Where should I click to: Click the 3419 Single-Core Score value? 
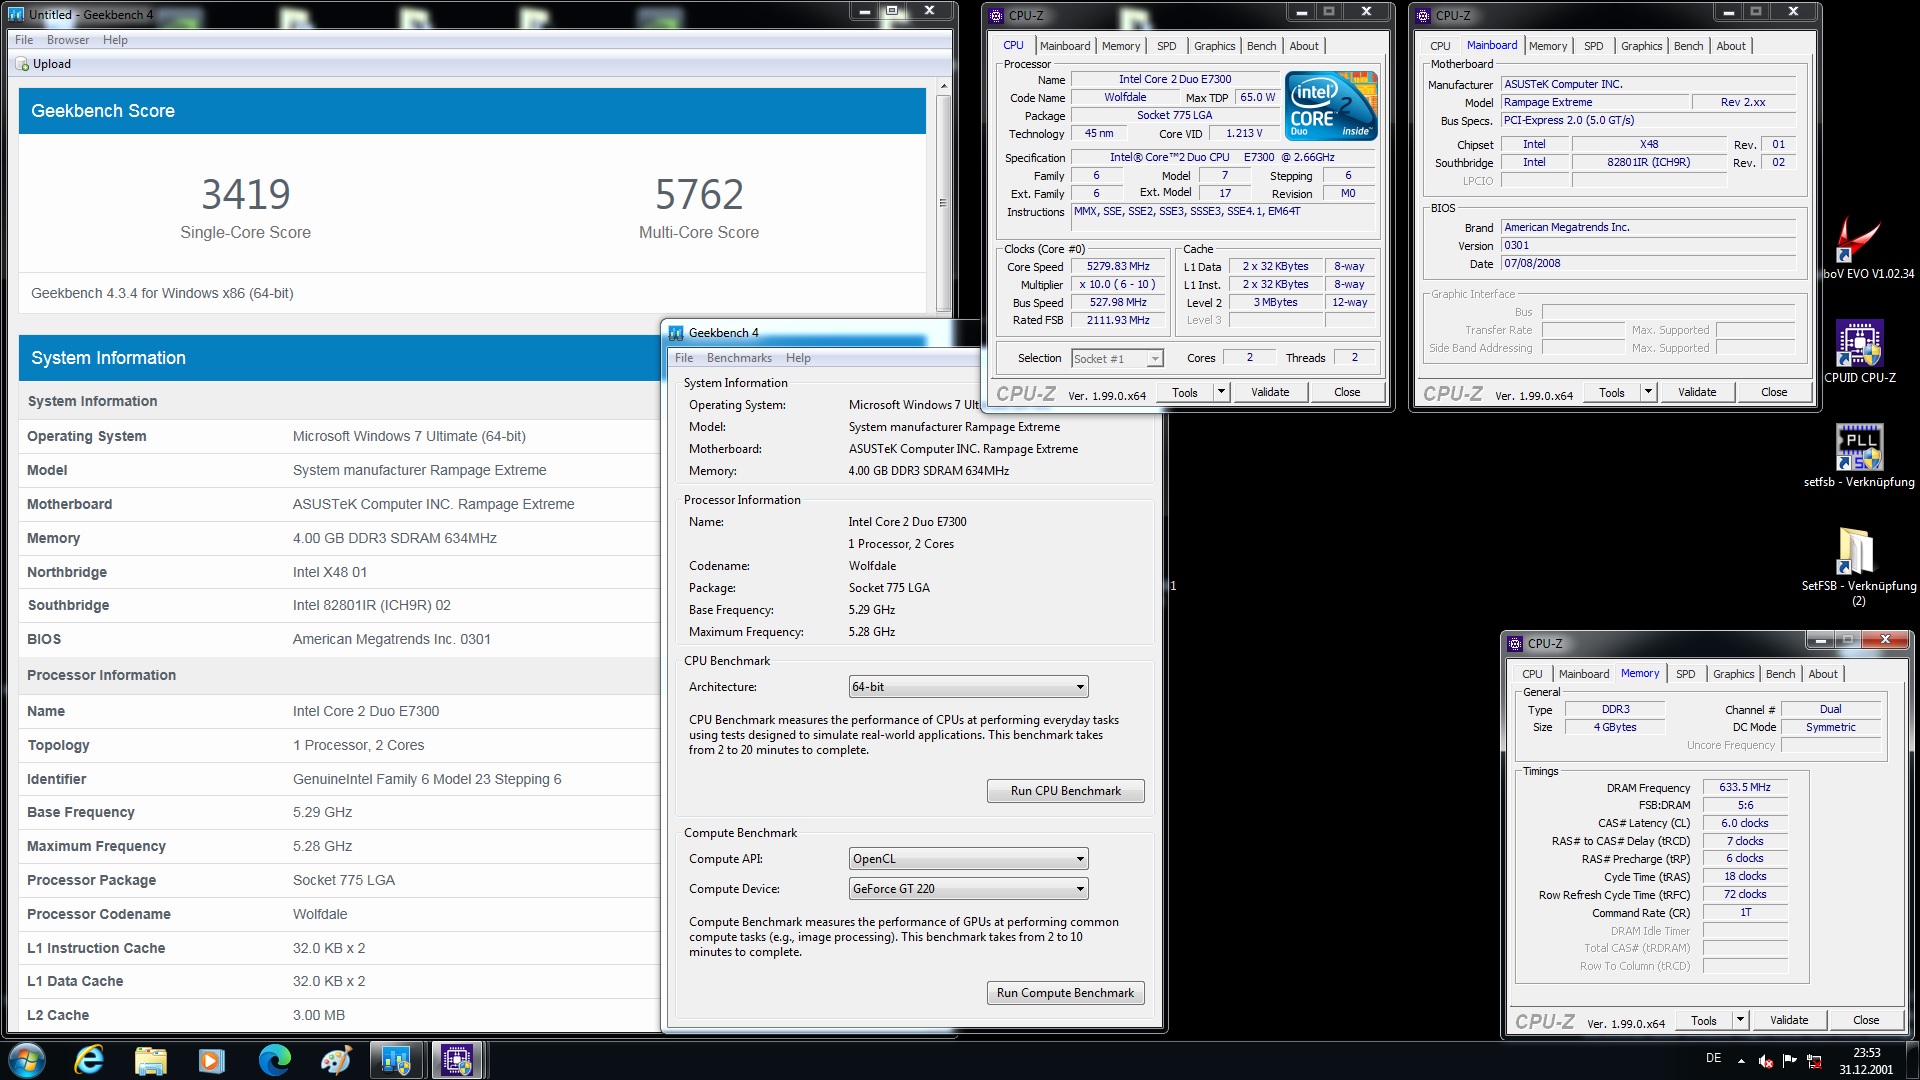pos(245,194)
